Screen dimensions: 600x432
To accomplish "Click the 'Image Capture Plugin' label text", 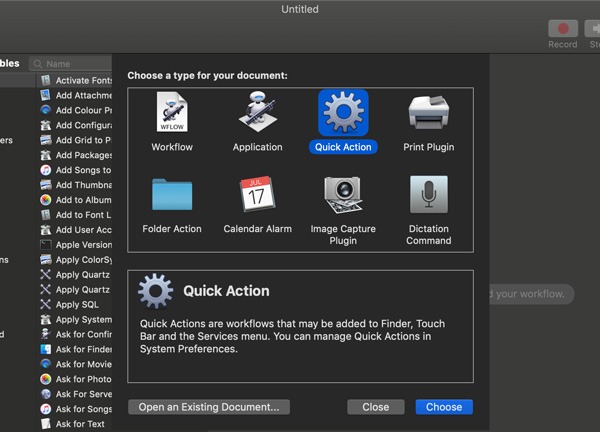I will click(343, 235).
